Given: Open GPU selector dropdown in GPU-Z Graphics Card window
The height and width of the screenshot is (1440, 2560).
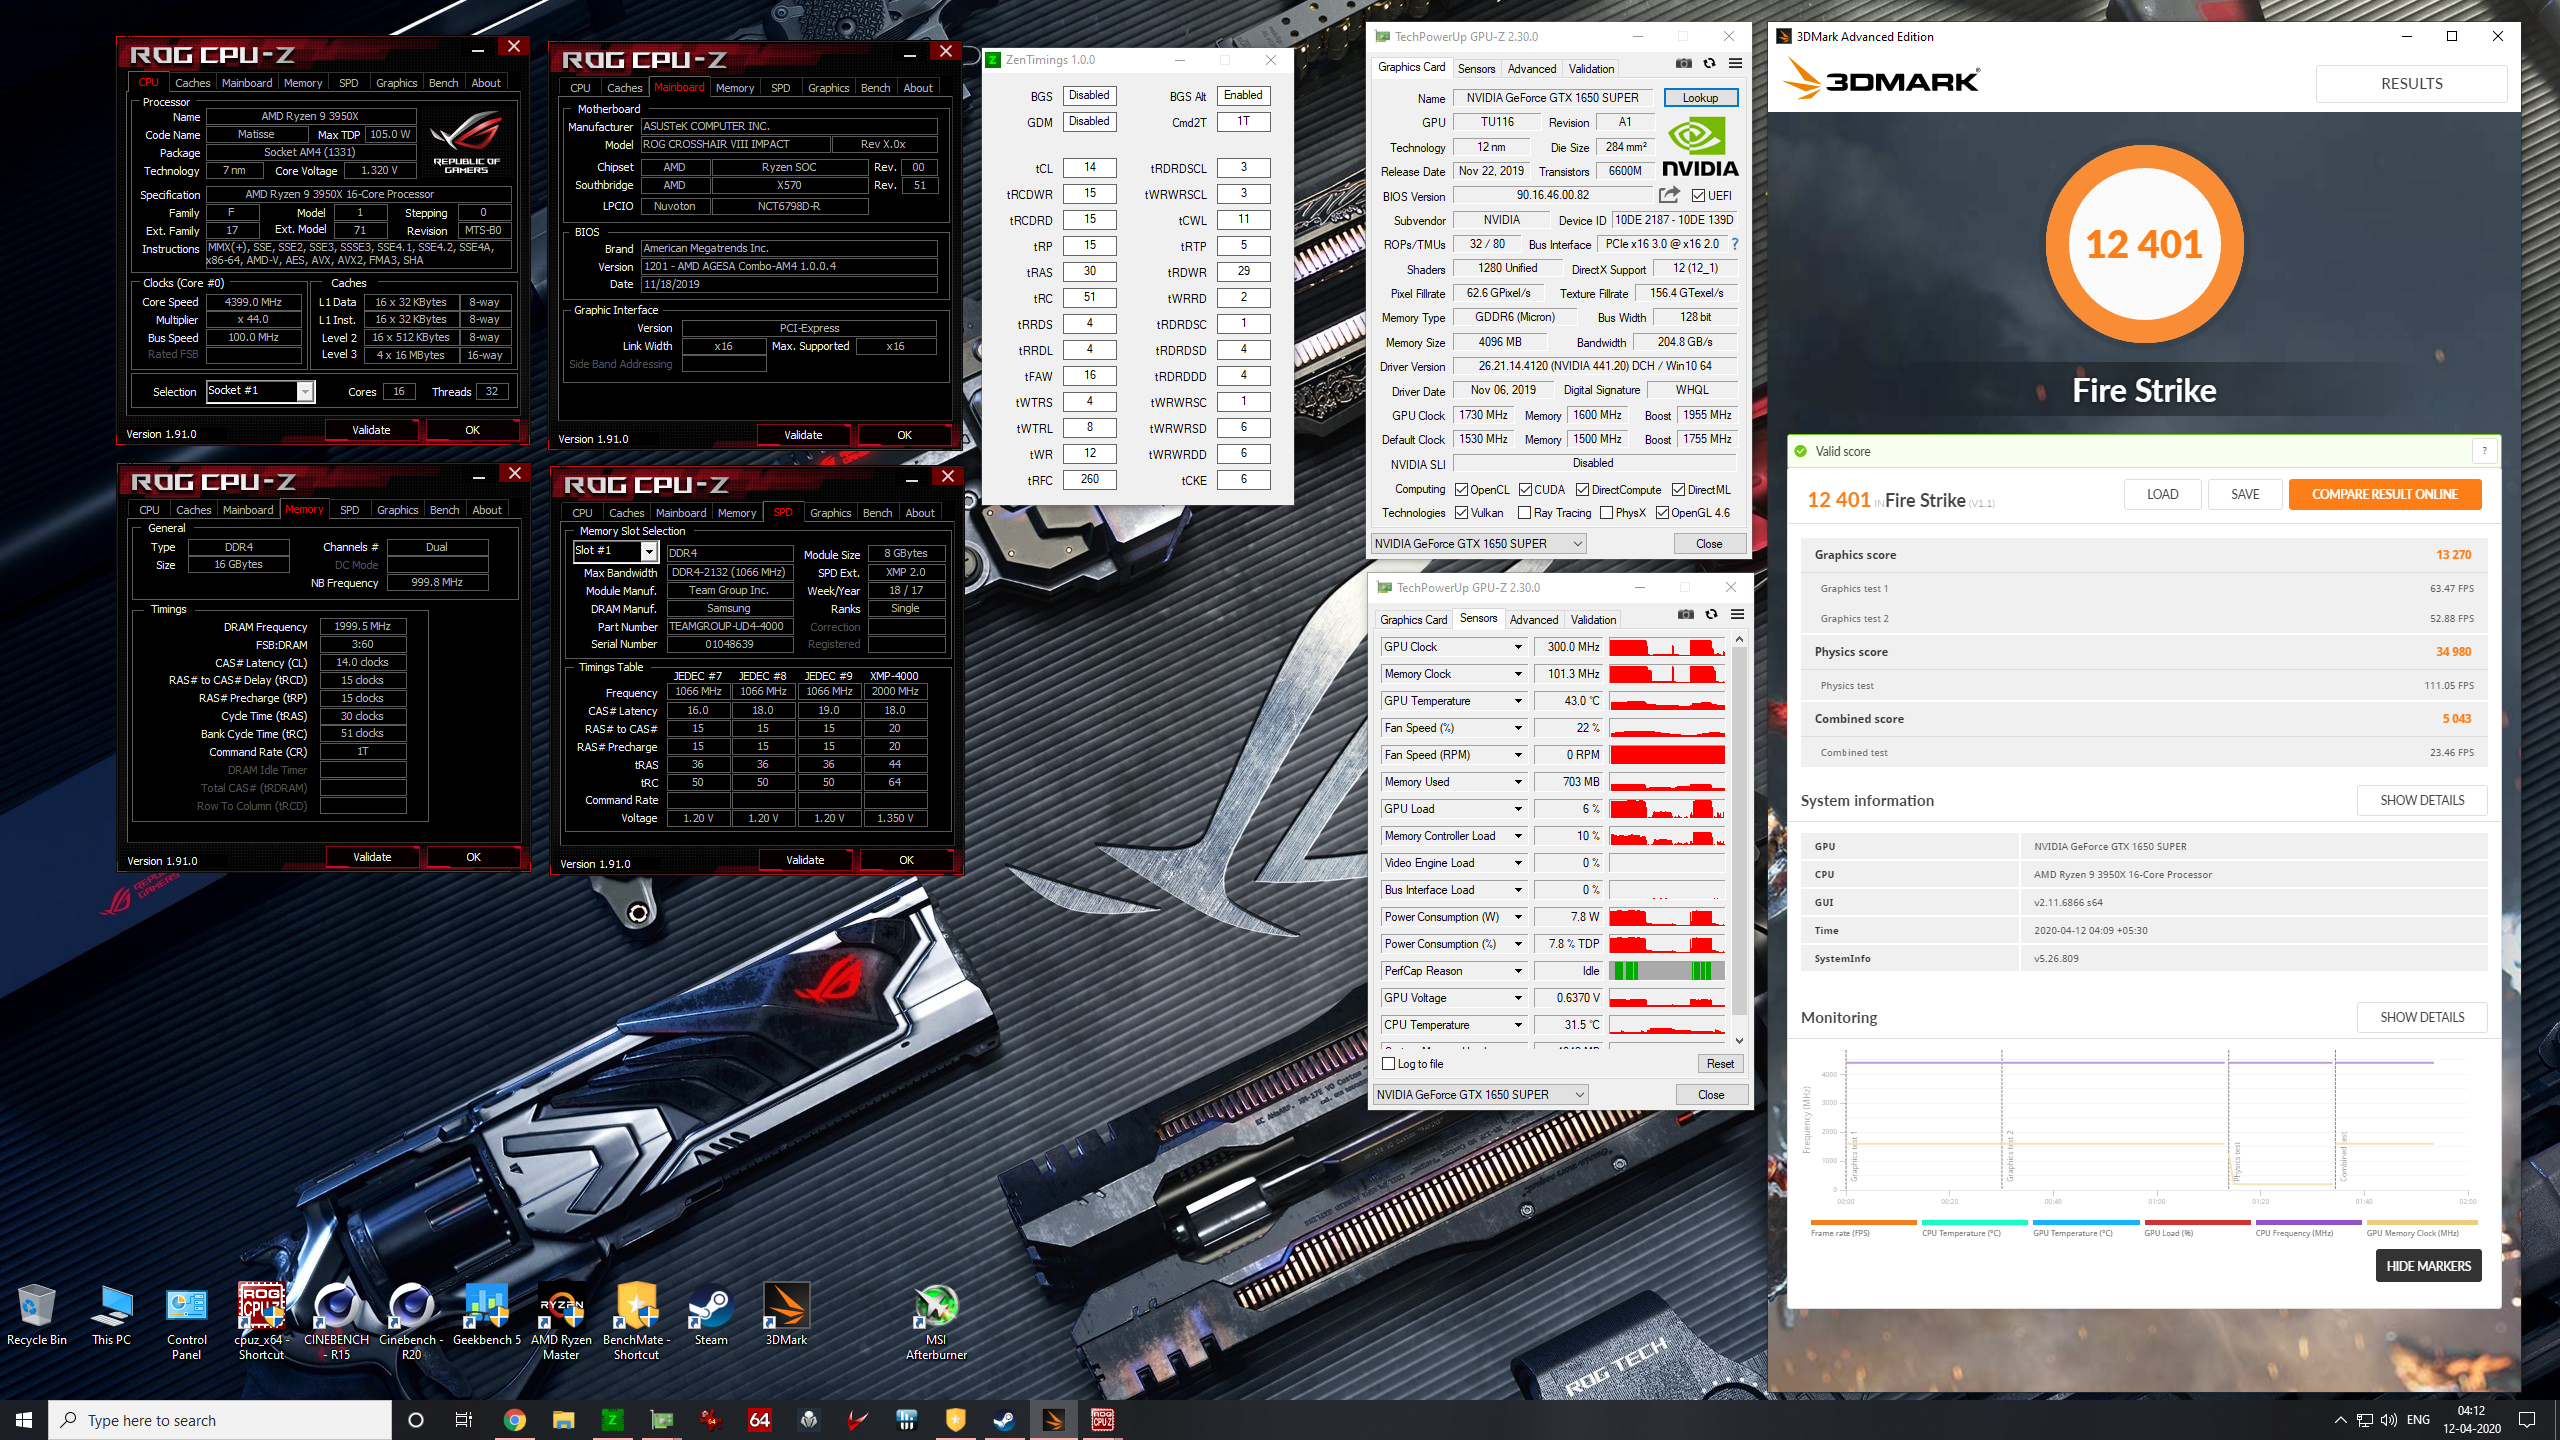Looking at the screenshot, I should pyautogui.click(x=1479, y=544).
